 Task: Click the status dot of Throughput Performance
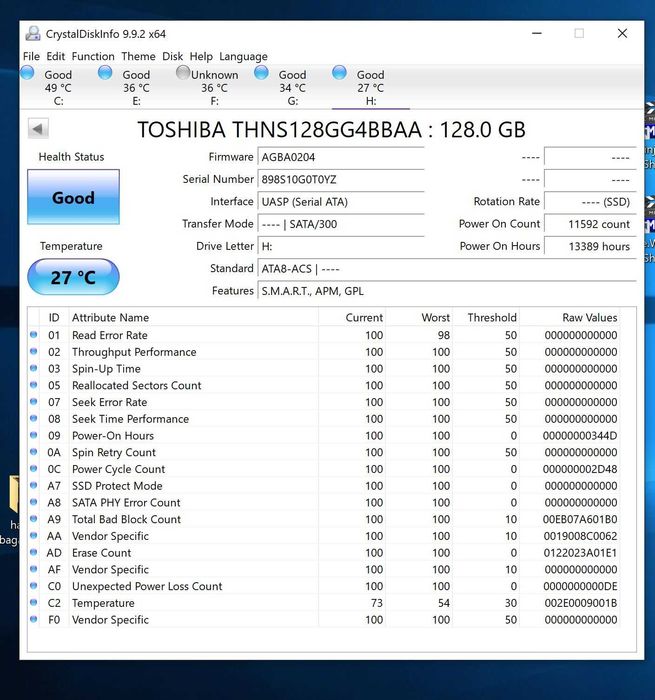tap(33, 351)
